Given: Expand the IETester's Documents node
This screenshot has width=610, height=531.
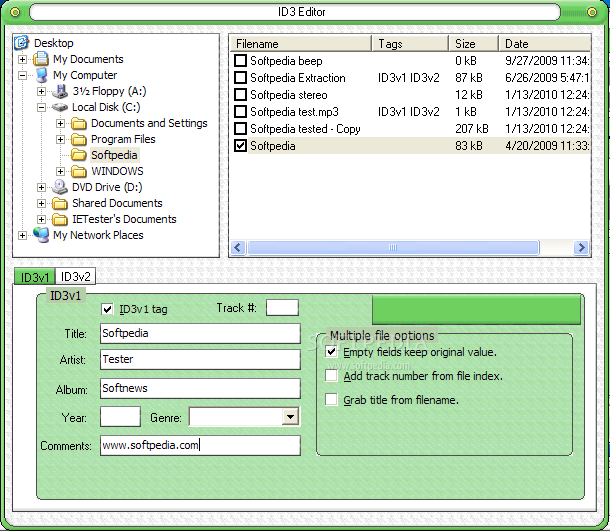Looking at the screenshot, I should point(41,219).
